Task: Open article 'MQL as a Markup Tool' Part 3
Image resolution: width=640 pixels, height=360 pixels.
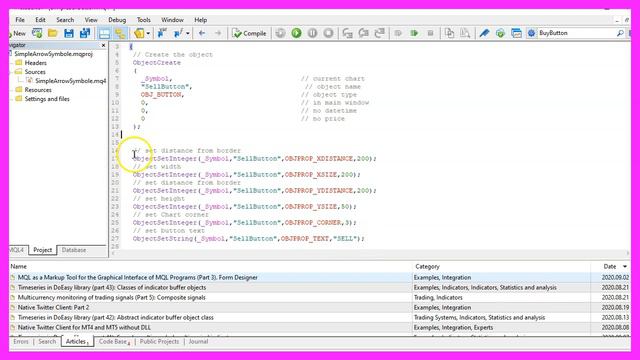Action: (138, 278)
